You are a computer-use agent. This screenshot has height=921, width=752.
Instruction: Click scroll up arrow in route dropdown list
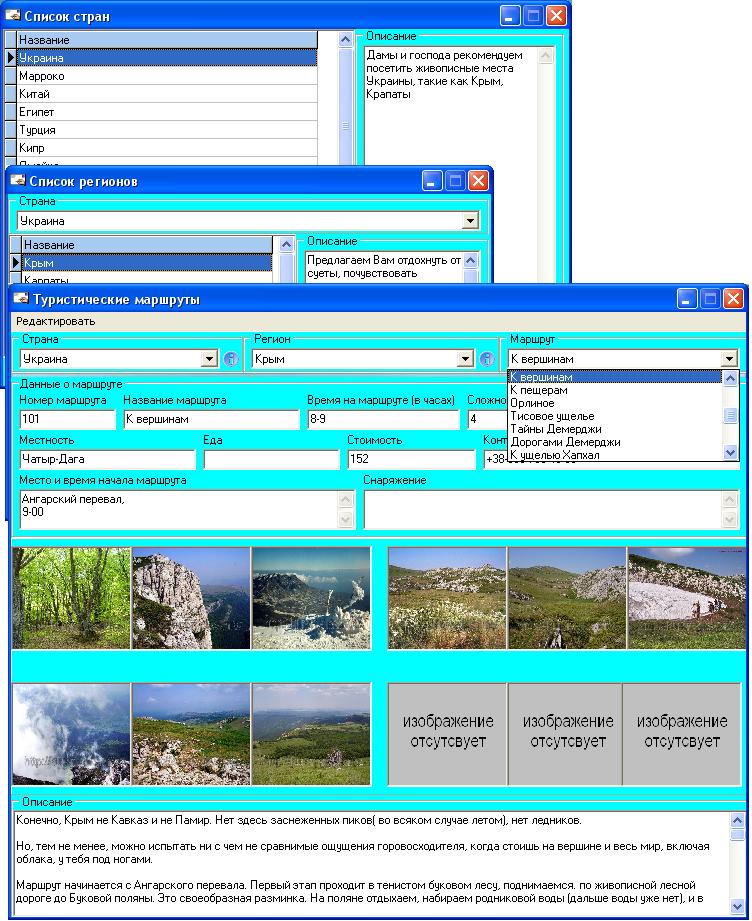(730, 378)
